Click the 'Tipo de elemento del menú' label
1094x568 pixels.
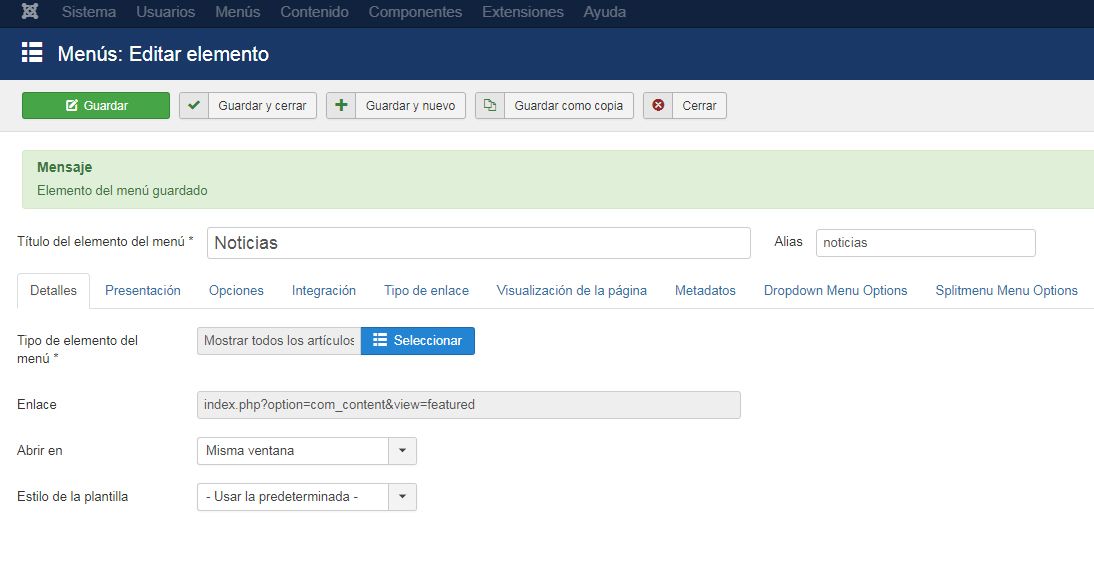click(77, 349)
